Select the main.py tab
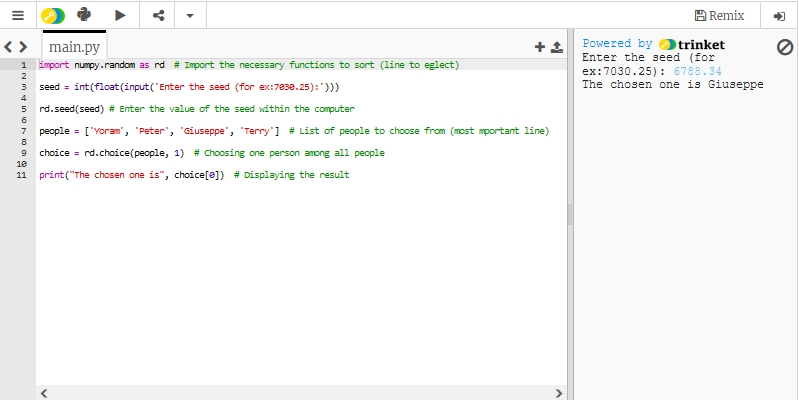The width and height of the screenshot is (799, 400). click(x=74, y=46)
